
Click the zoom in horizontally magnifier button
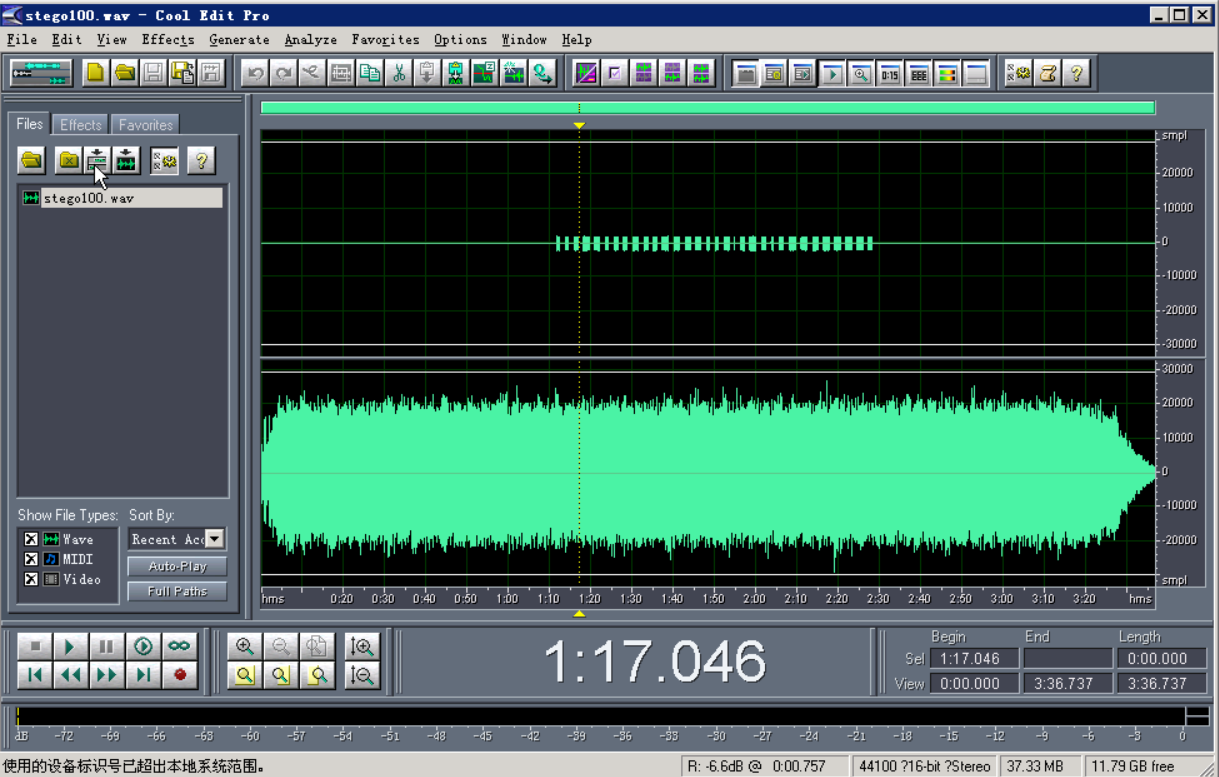[x=244, y=647]
